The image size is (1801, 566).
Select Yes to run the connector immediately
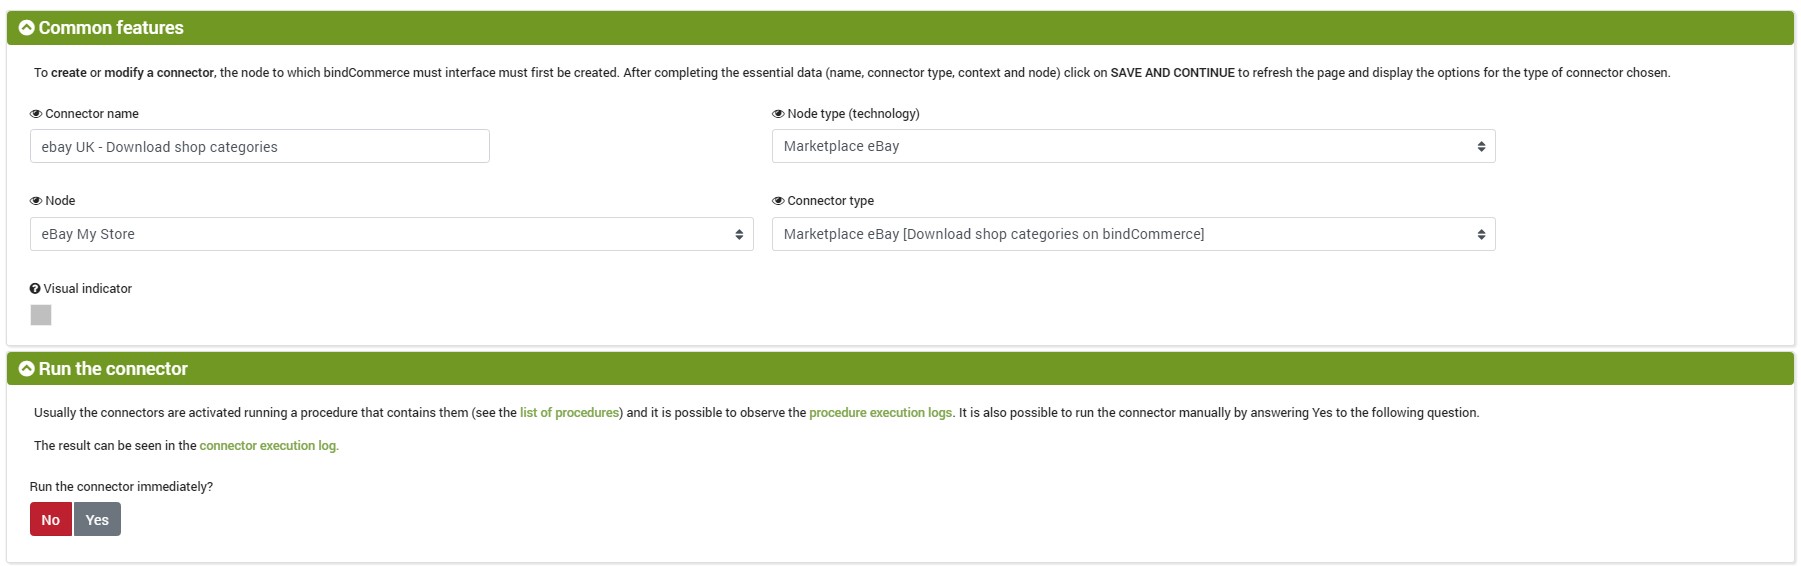pos(97,520)
